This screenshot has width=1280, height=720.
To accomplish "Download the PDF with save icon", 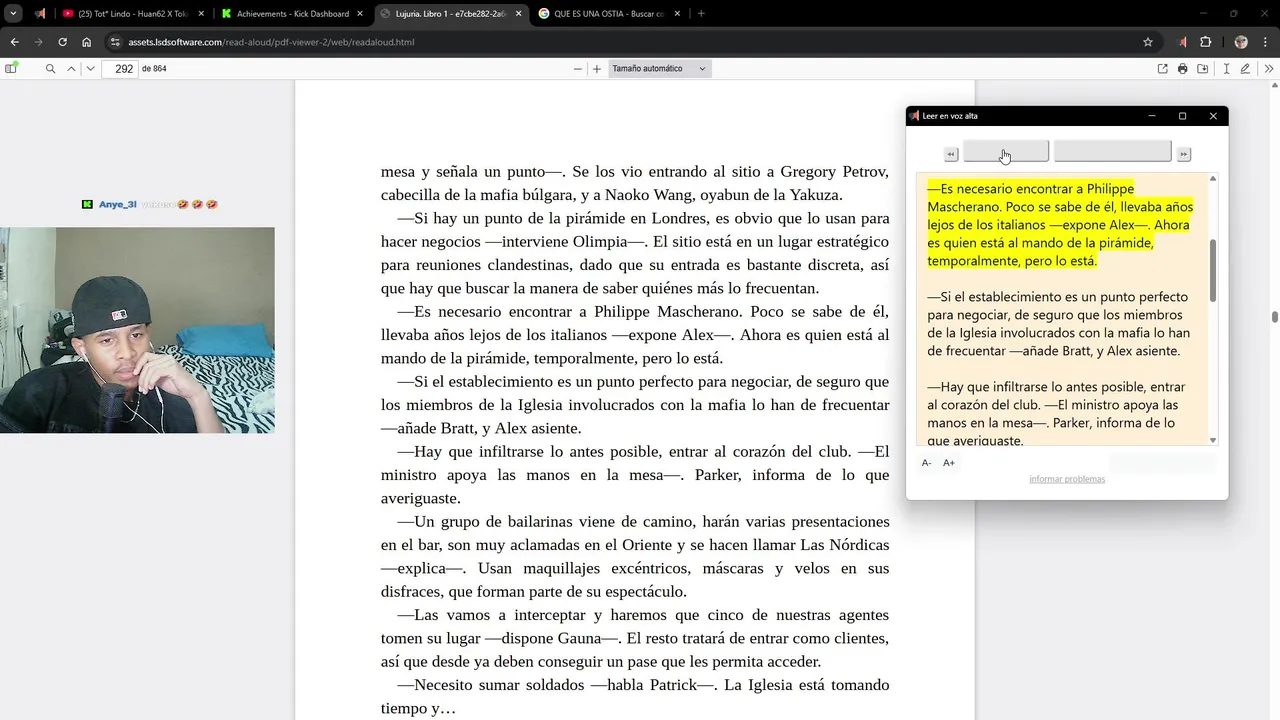I will coord(1203,69).
